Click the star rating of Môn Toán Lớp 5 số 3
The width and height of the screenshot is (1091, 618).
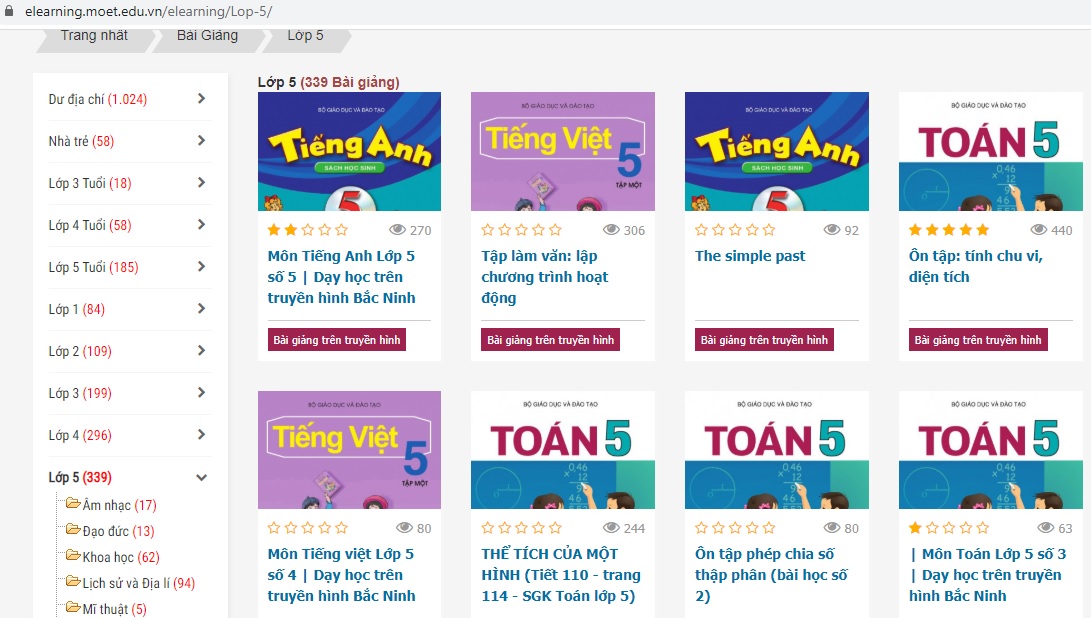(x=948, y=528)
